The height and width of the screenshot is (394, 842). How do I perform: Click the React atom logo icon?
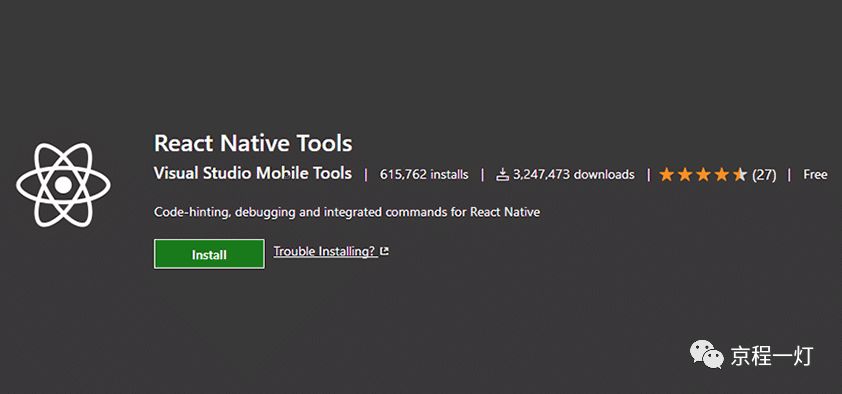point(63,185)
